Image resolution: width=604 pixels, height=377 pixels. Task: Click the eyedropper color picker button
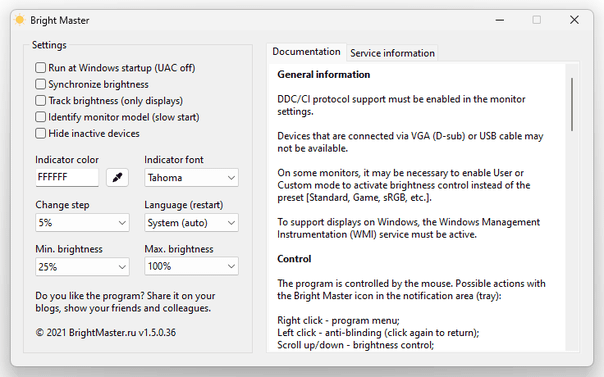pyautogui.click(x=117, y=178)
